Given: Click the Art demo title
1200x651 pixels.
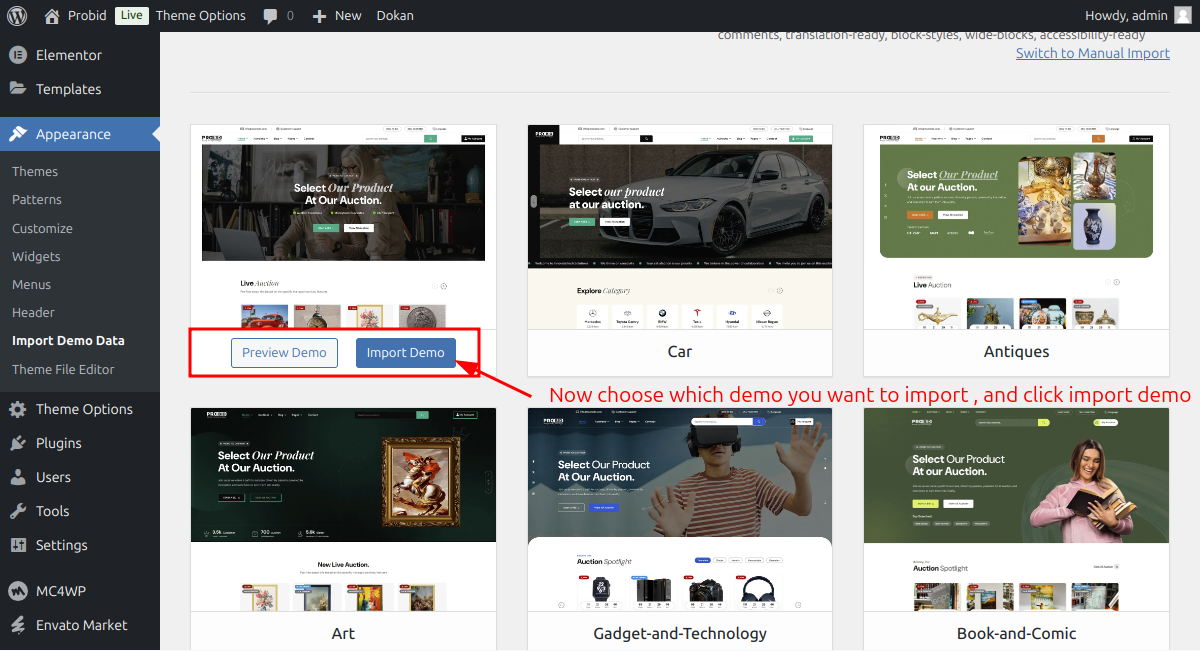Looking at the screenshot, I should point(343,633).
